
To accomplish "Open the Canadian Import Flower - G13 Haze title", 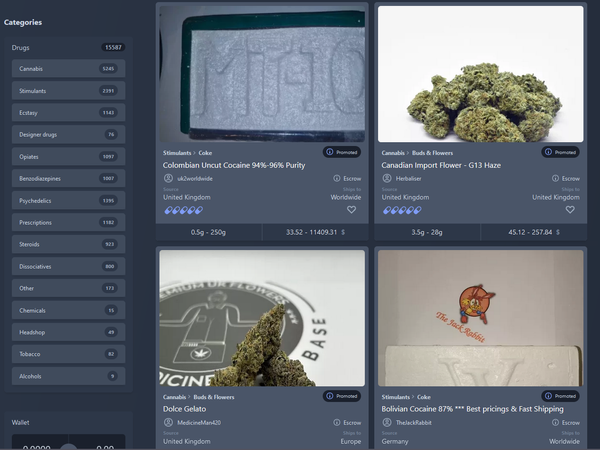I will [441, 165].
